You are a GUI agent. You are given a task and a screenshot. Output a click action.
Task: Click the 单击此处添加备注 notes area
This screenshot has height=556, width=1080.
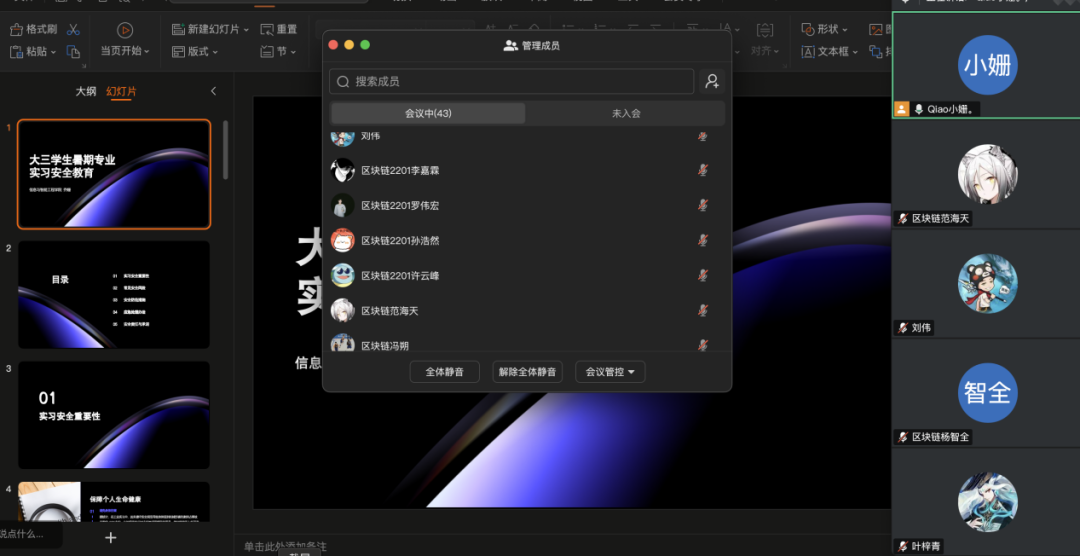[284, 547]
